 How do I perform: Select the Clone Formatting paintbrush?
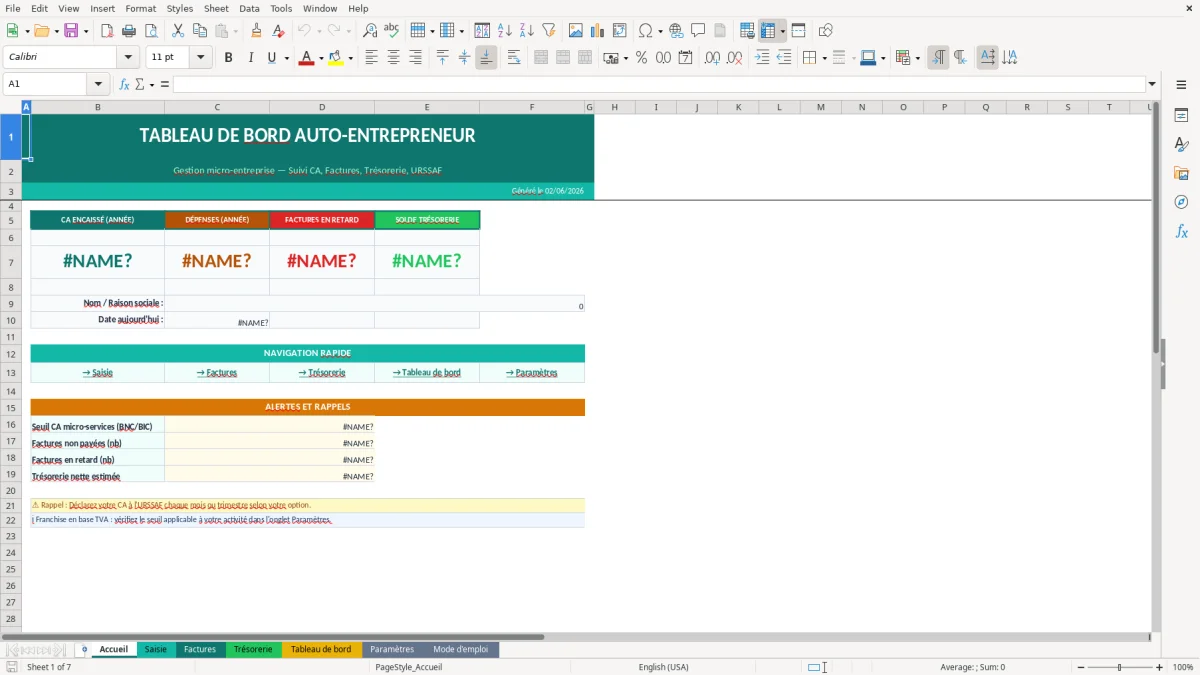tap(257, 31)
